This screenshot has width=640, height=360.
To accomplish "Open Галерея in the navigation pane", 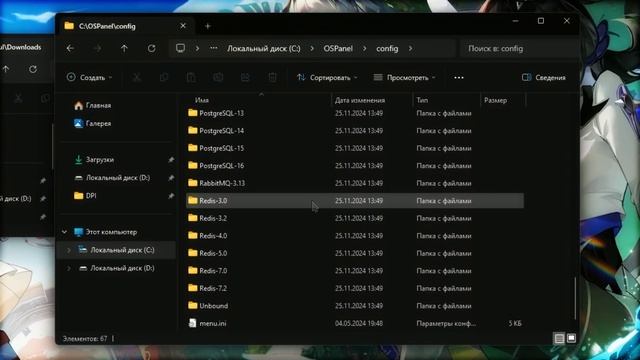I will point(93,123).
